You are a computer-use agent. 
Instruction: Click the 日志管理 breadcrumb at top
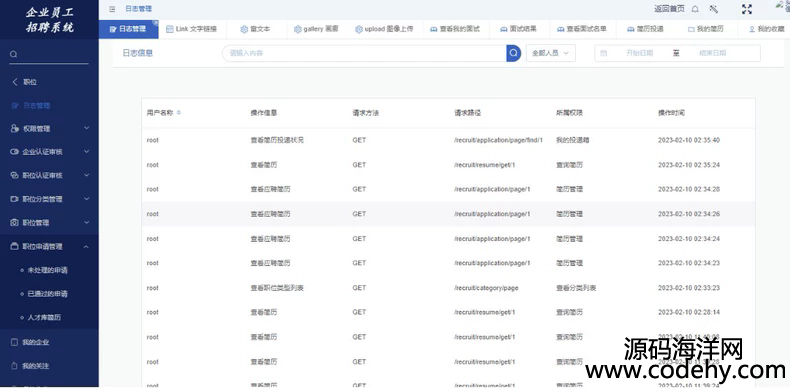click(x=138, y=9)
